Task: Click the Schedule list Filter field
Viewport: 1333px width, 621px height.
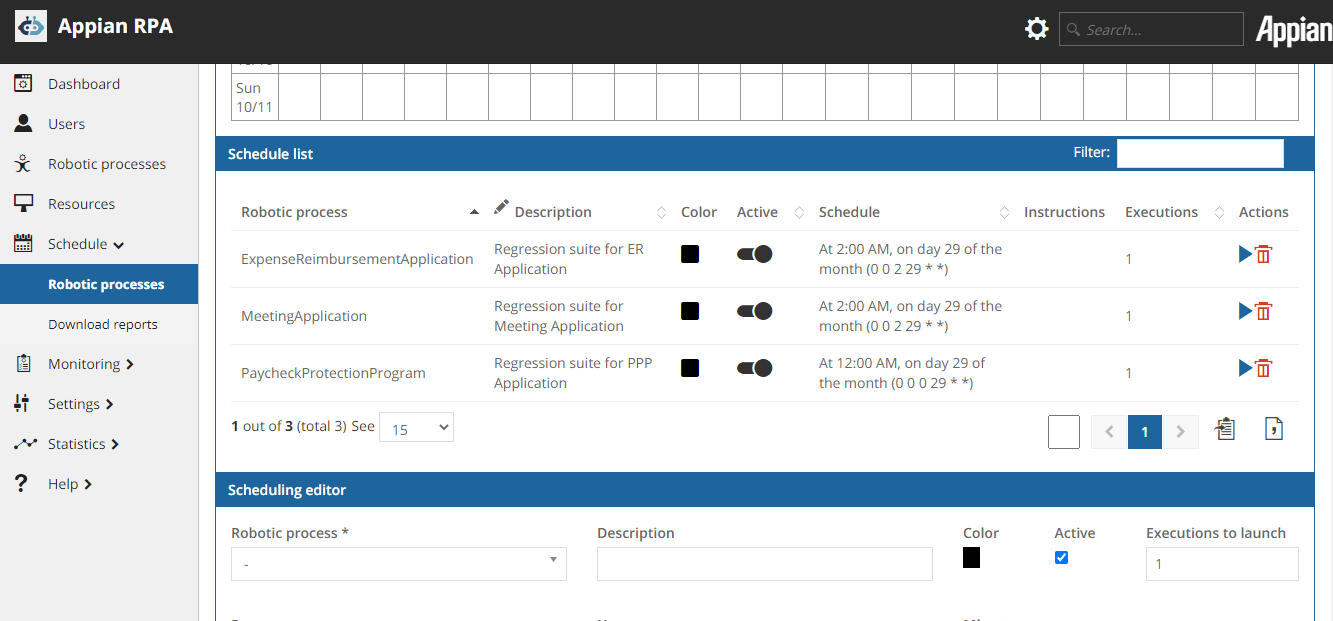Action: coord(1199,153)
